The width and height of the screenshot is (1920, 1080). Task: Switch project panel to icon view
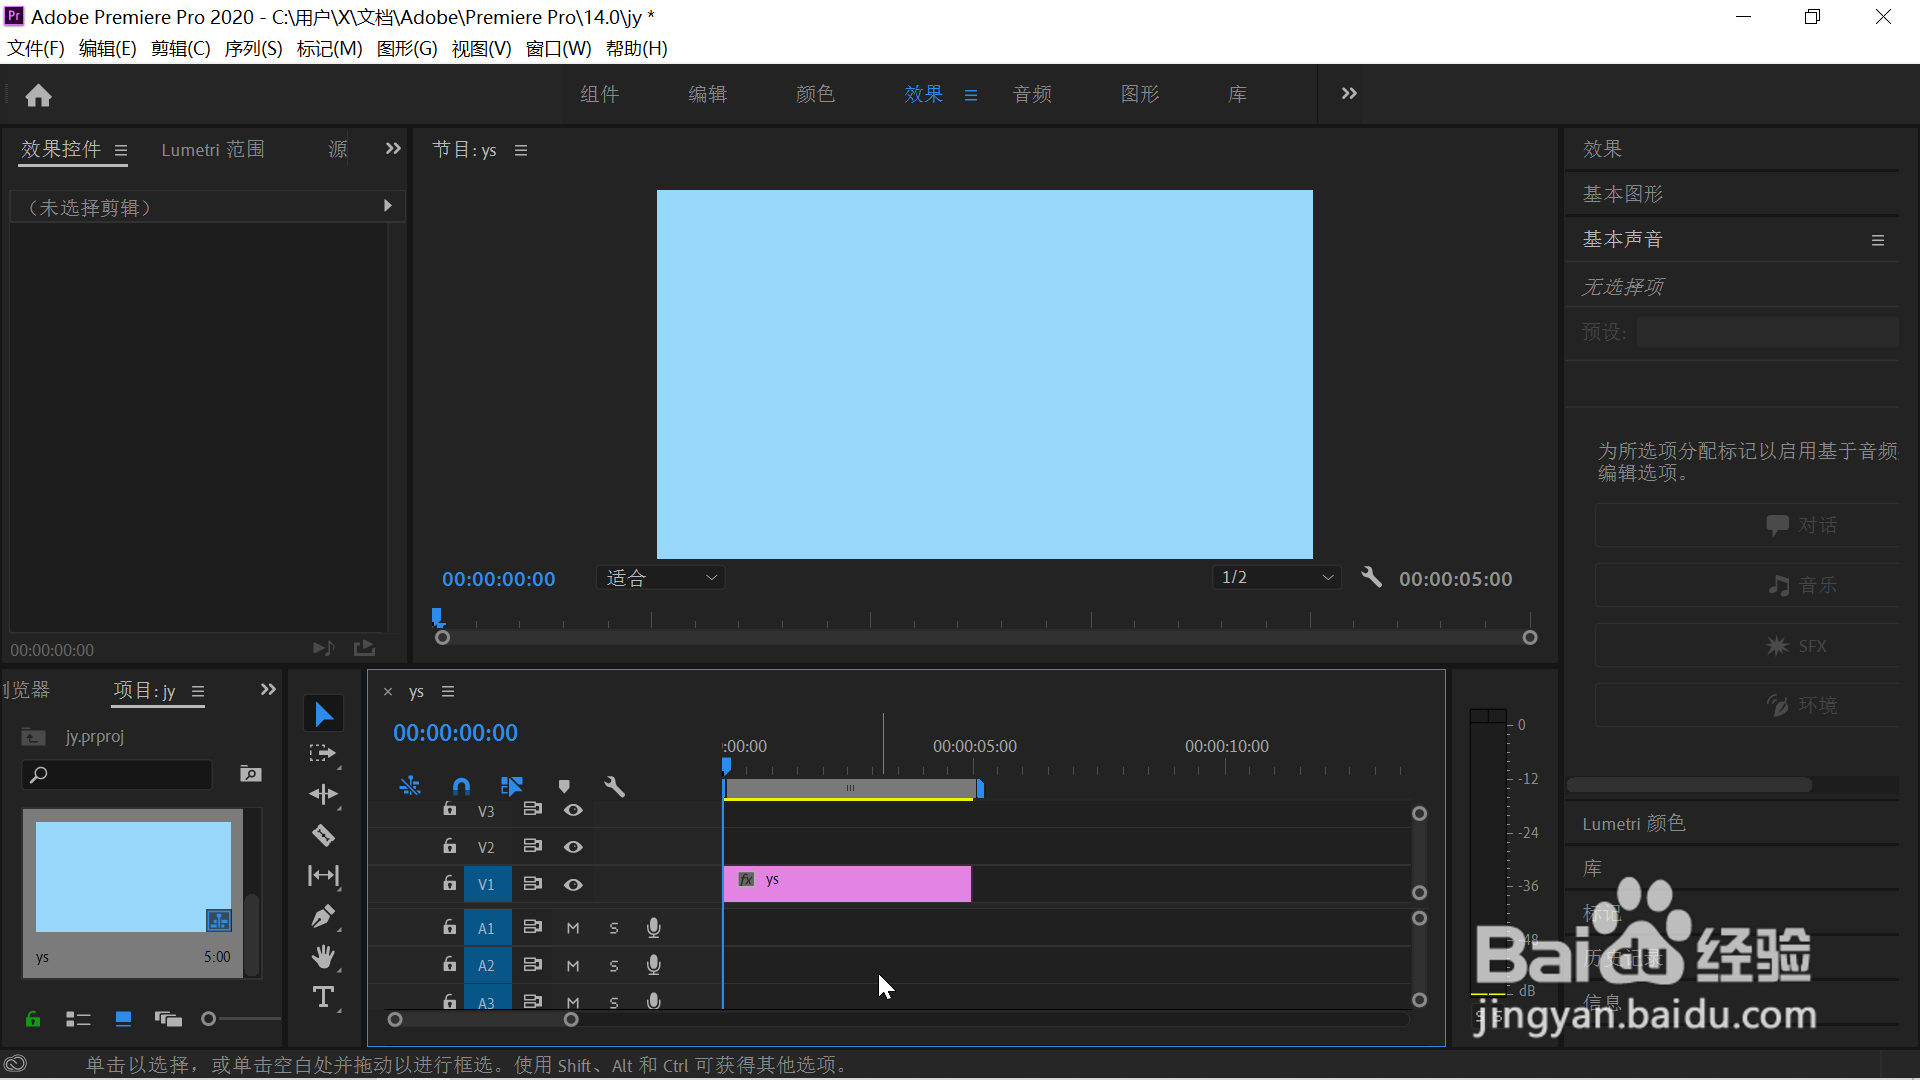(123, 1019)
